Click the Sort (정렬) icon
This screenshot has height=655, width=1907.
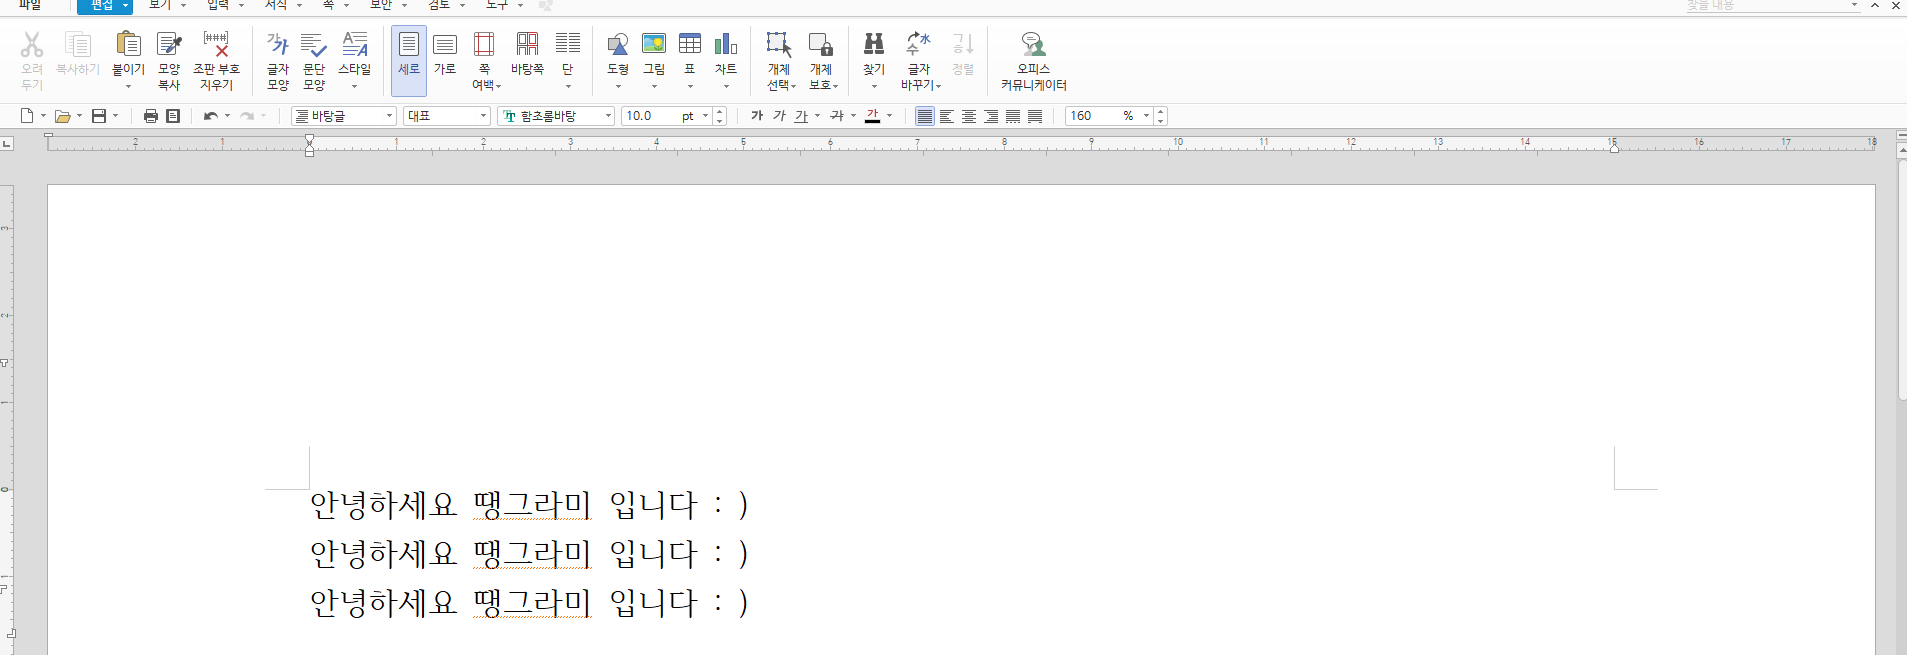[x=963, y=44]
